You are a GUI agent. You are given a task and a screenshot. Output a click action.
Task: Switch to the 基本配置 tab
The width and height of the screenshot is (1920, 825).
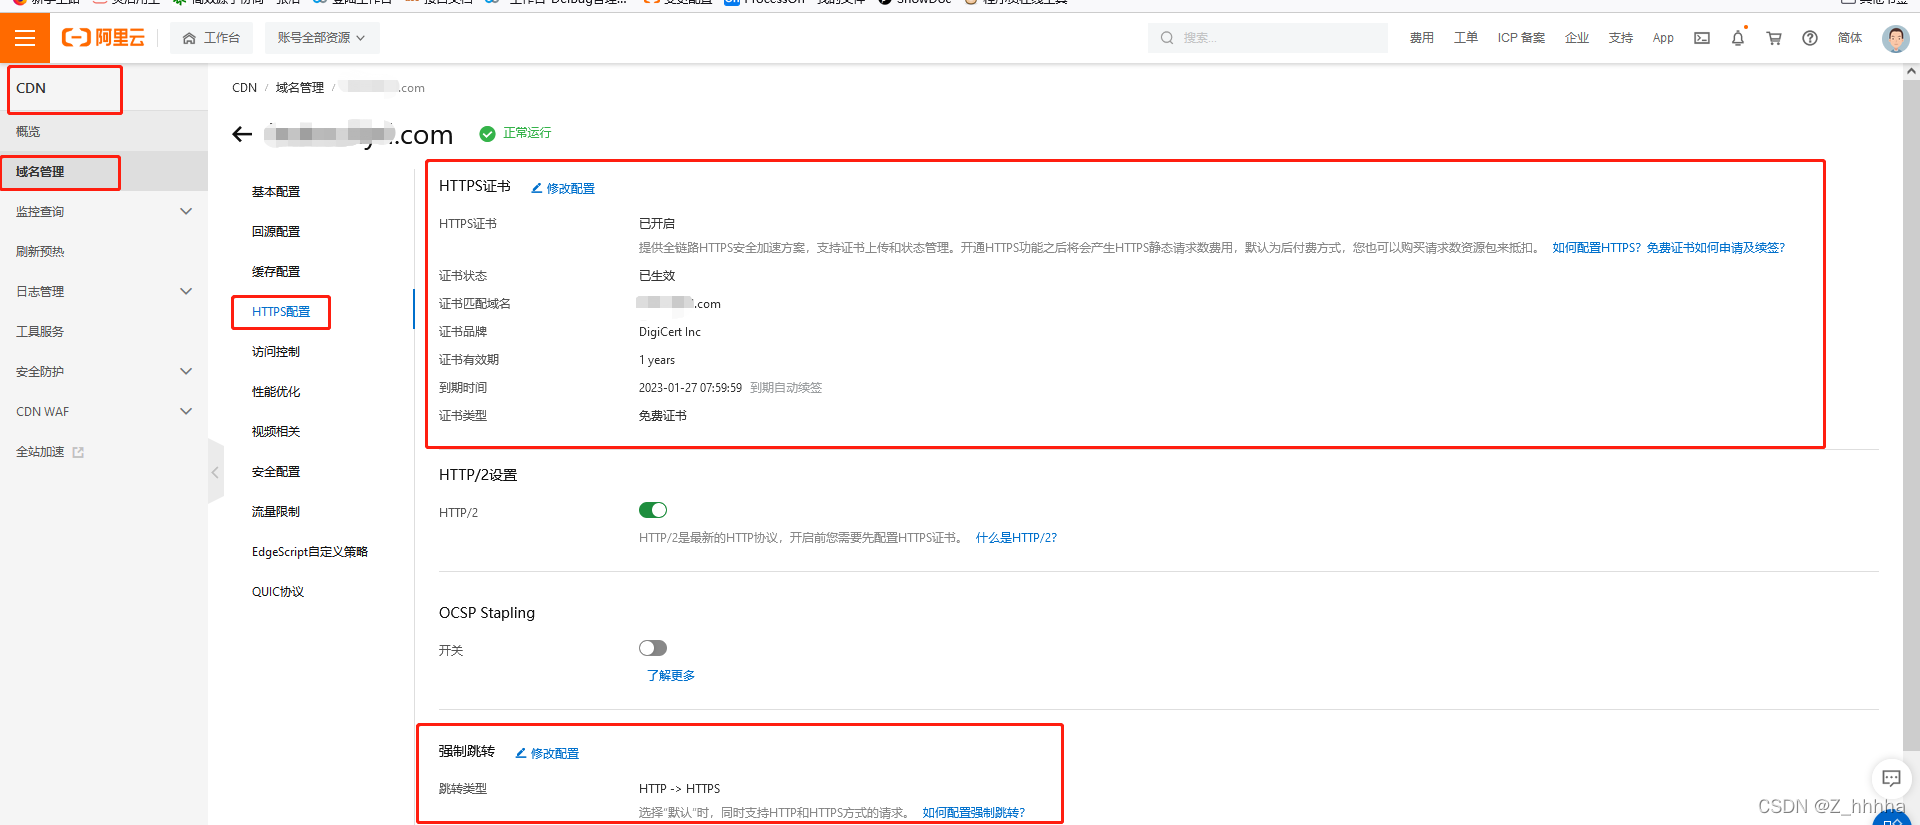point(276,192)
